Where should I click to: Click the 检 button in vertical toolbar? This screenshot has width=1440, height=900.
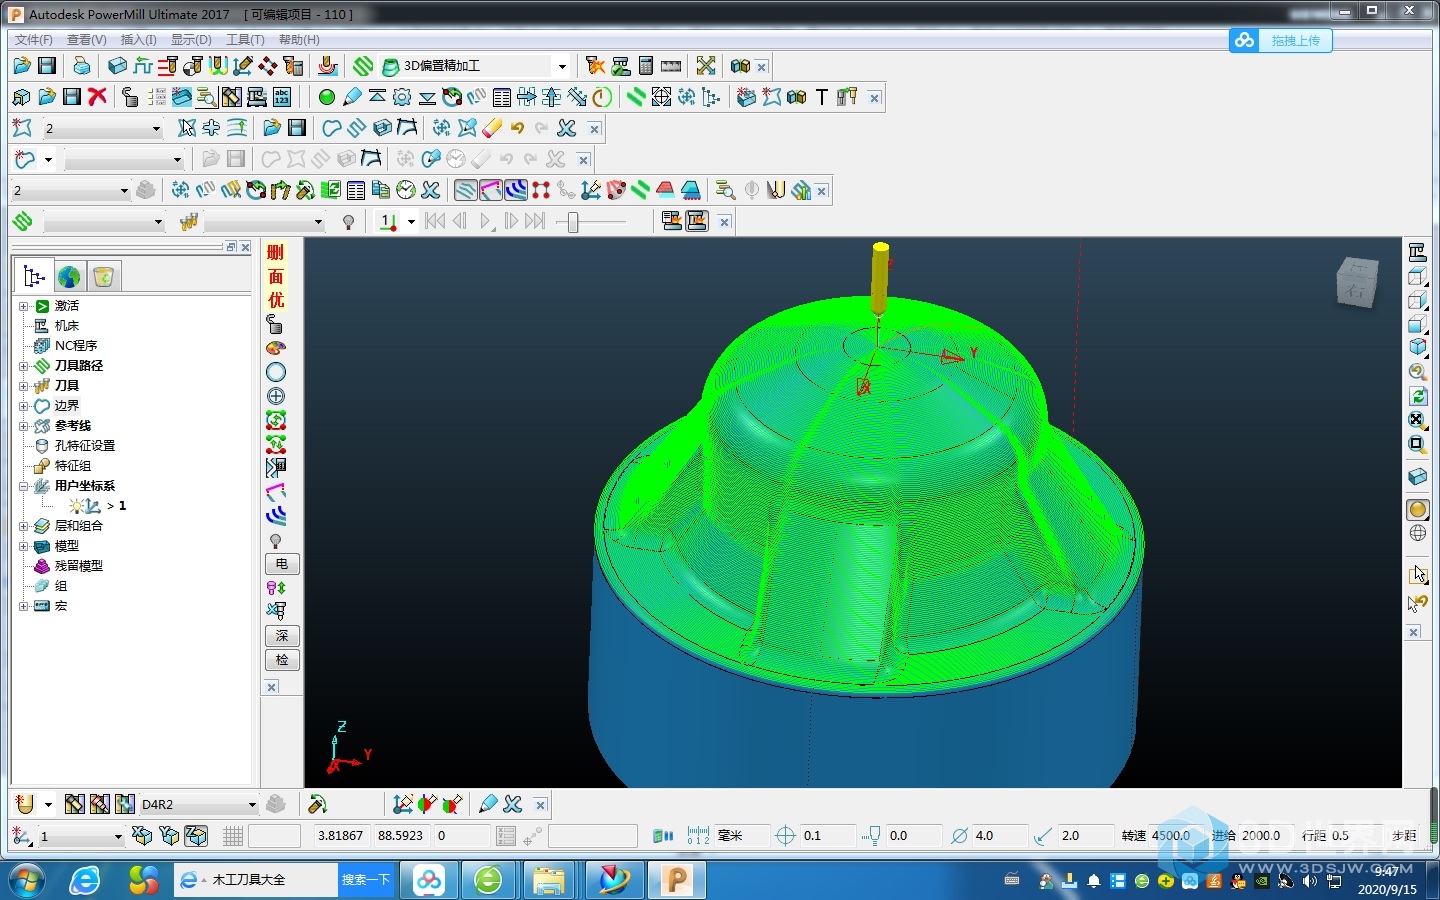pos(282,660)
